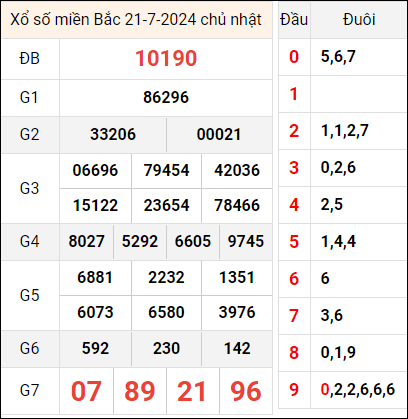This screenshot has height=419, width=408.
Task: Select the G3 row label
Action: tap(30, 188)
